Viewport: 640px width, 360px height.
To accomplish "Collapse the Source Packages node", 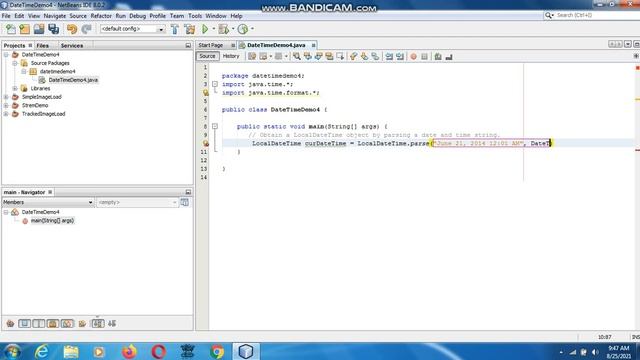I will pyautogui.click(x=15, y=63).
